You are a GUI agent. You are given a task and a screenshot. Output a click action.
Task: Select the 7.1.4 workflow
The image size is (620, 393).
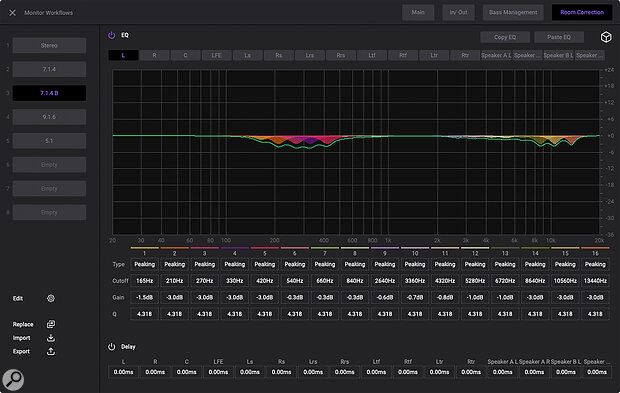click(x=49, y=69)
